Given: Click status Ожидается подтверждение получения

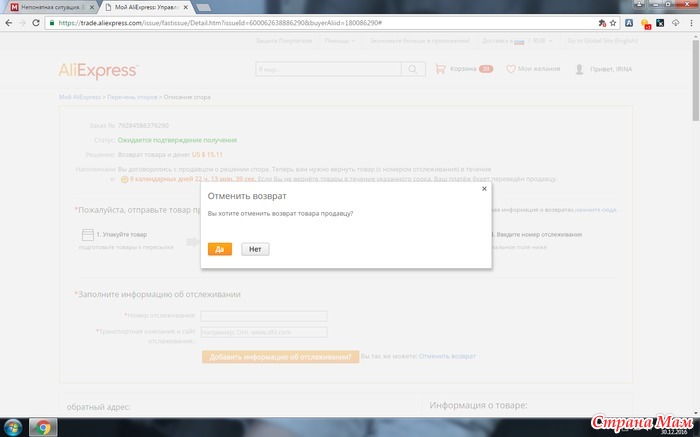Looking at the screenshot, I should (x=177, y=140).
